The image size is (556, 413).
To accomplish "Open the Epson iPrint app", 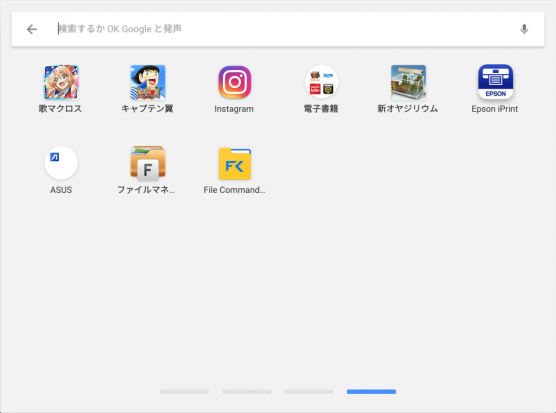I will pyautogui.click(x=495, y=82).
